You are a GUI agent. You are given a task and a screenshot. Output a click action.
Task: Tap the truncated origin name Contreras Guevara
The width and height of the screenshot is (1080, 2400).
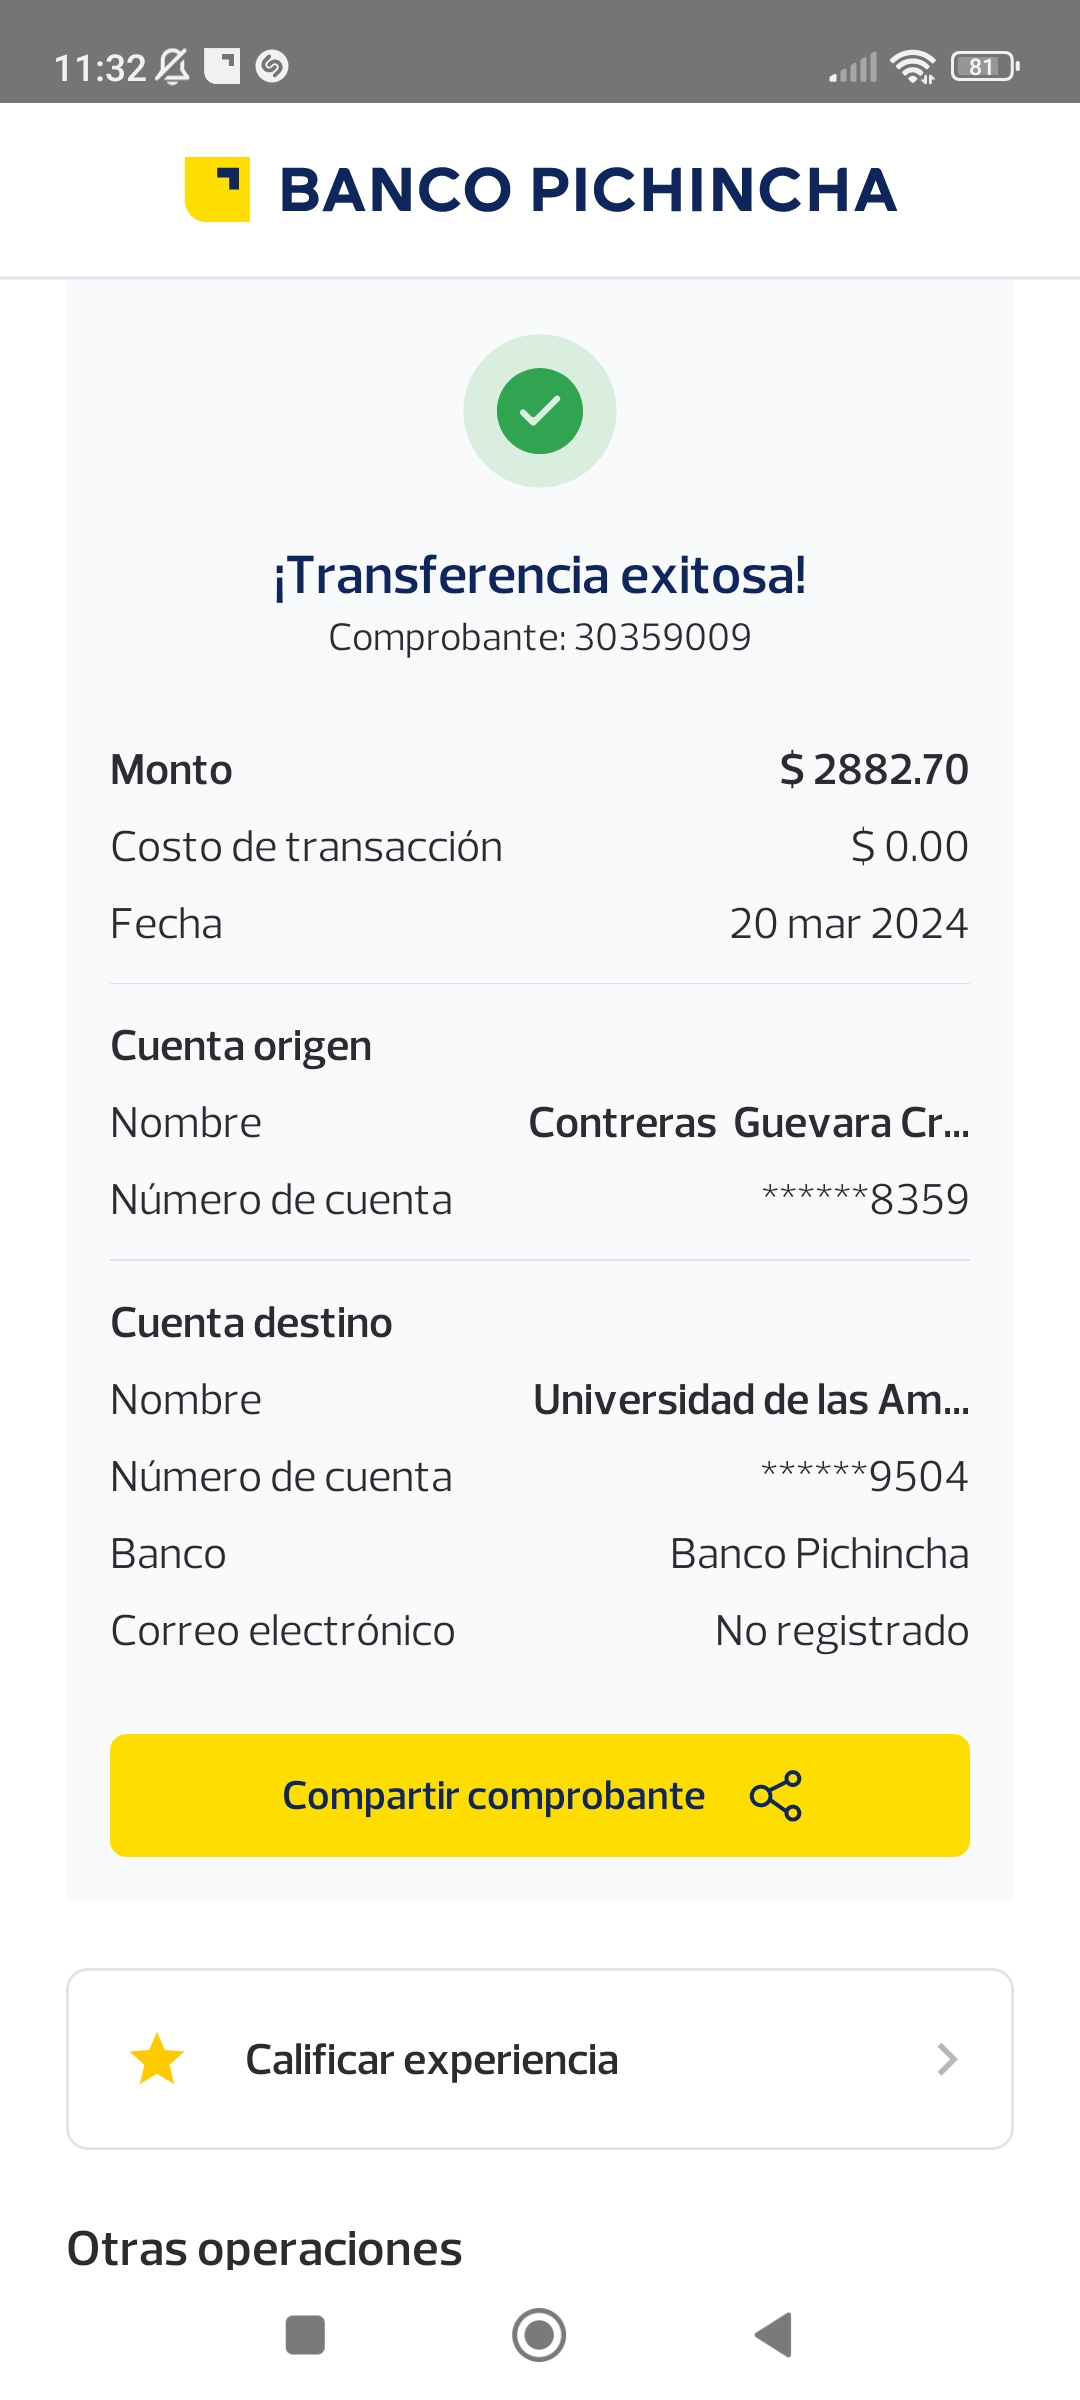[749, 1123]
